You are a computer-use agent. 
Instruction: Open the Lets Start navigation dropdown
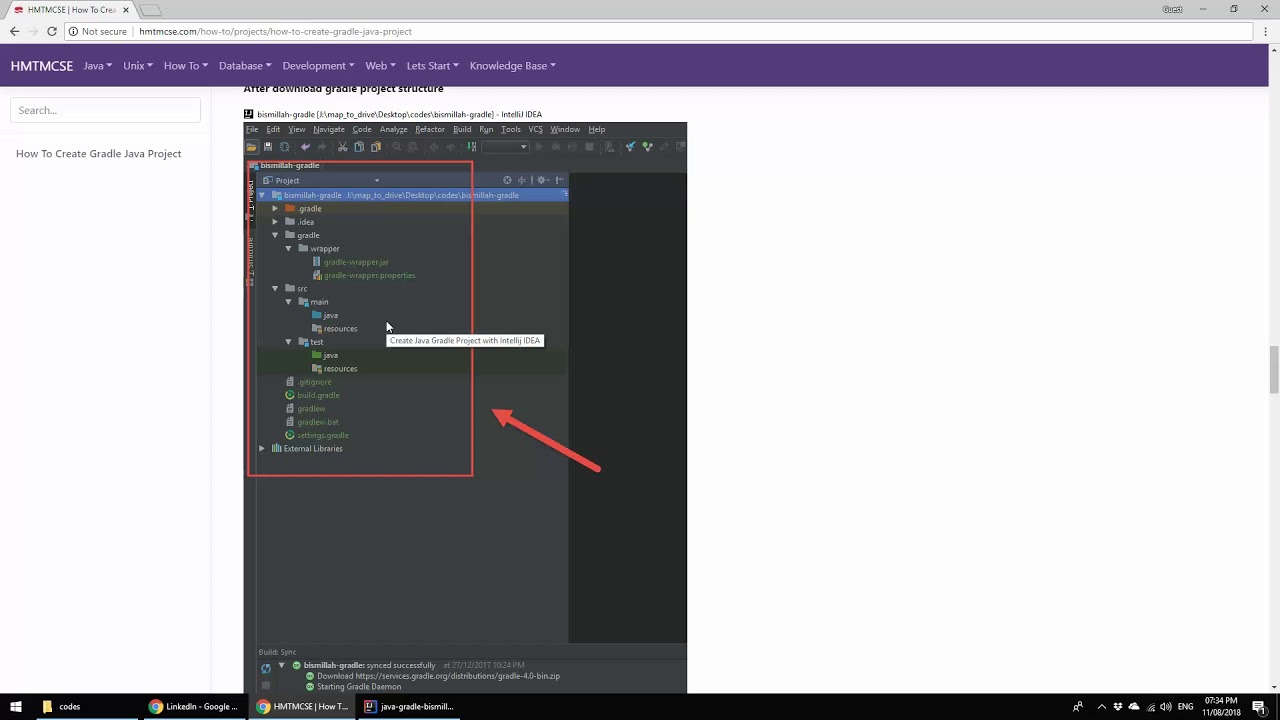(433, 66)
